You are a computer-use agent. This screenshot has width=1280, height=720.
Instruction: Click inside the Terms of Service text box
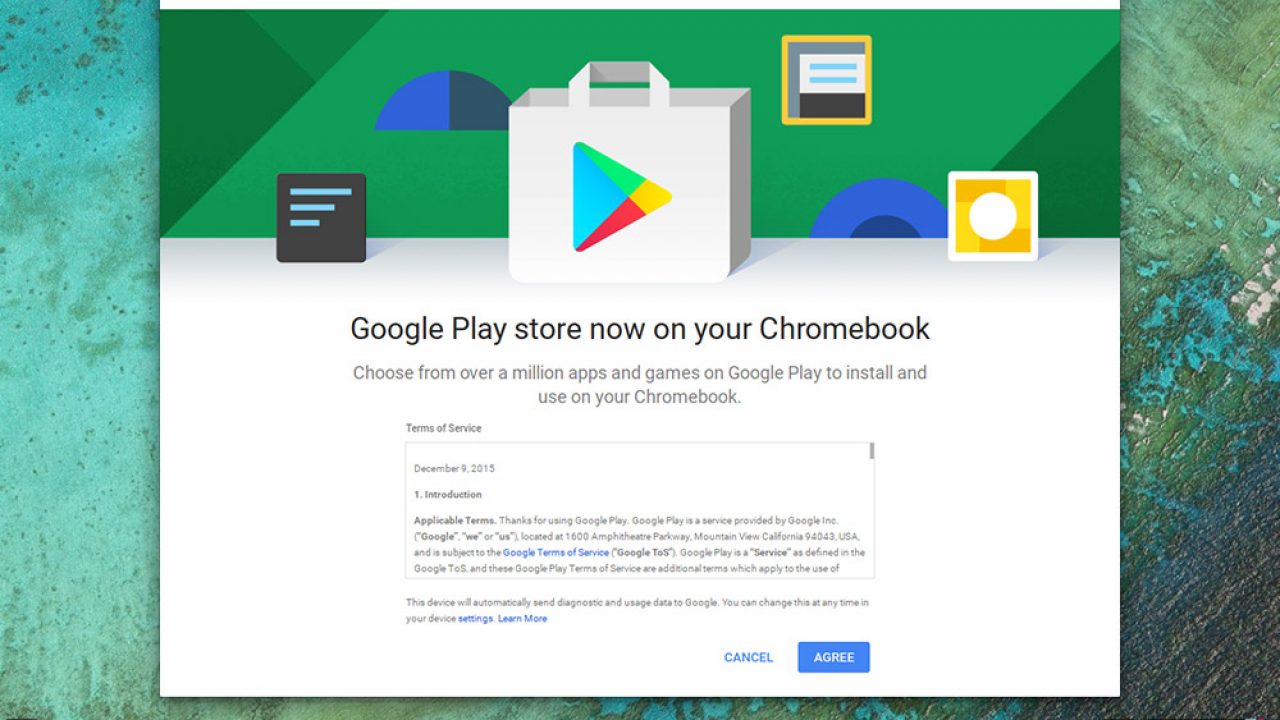[640, 510]
